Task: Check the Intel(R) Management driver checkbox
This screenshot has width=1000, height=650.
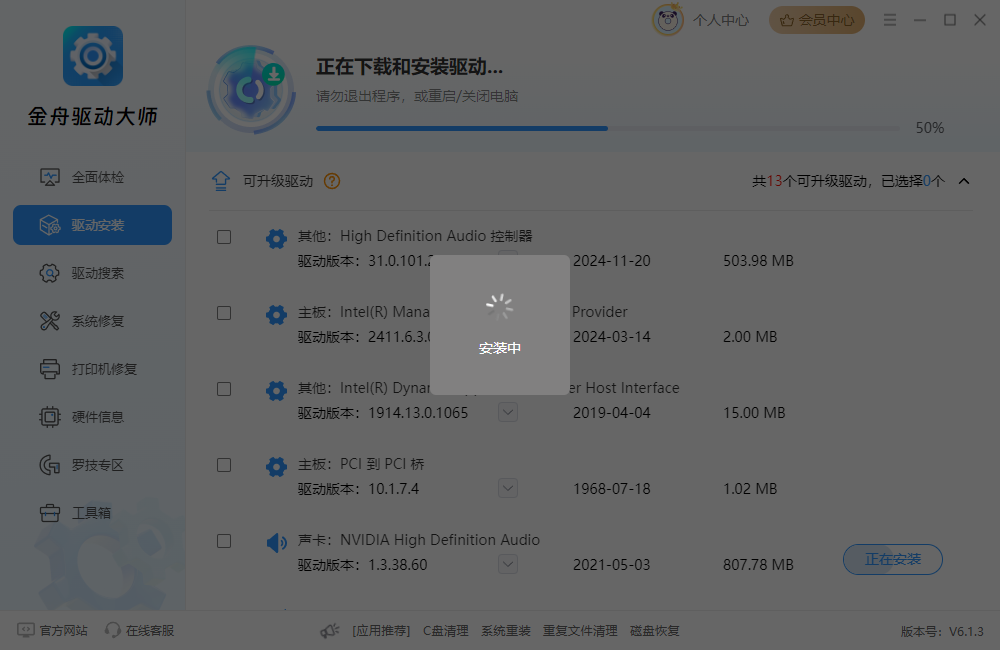Action: coord(224,313)
